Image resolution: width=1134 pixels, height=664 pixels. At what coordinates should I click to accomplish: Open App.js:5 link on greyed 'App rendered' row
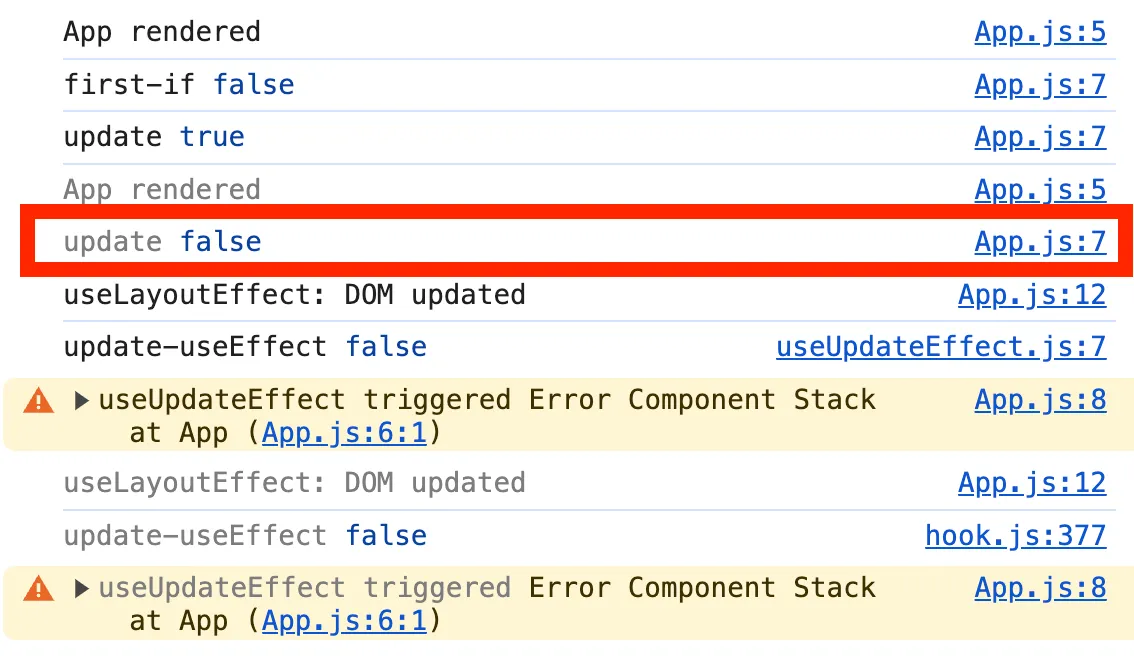point(1040,190)
